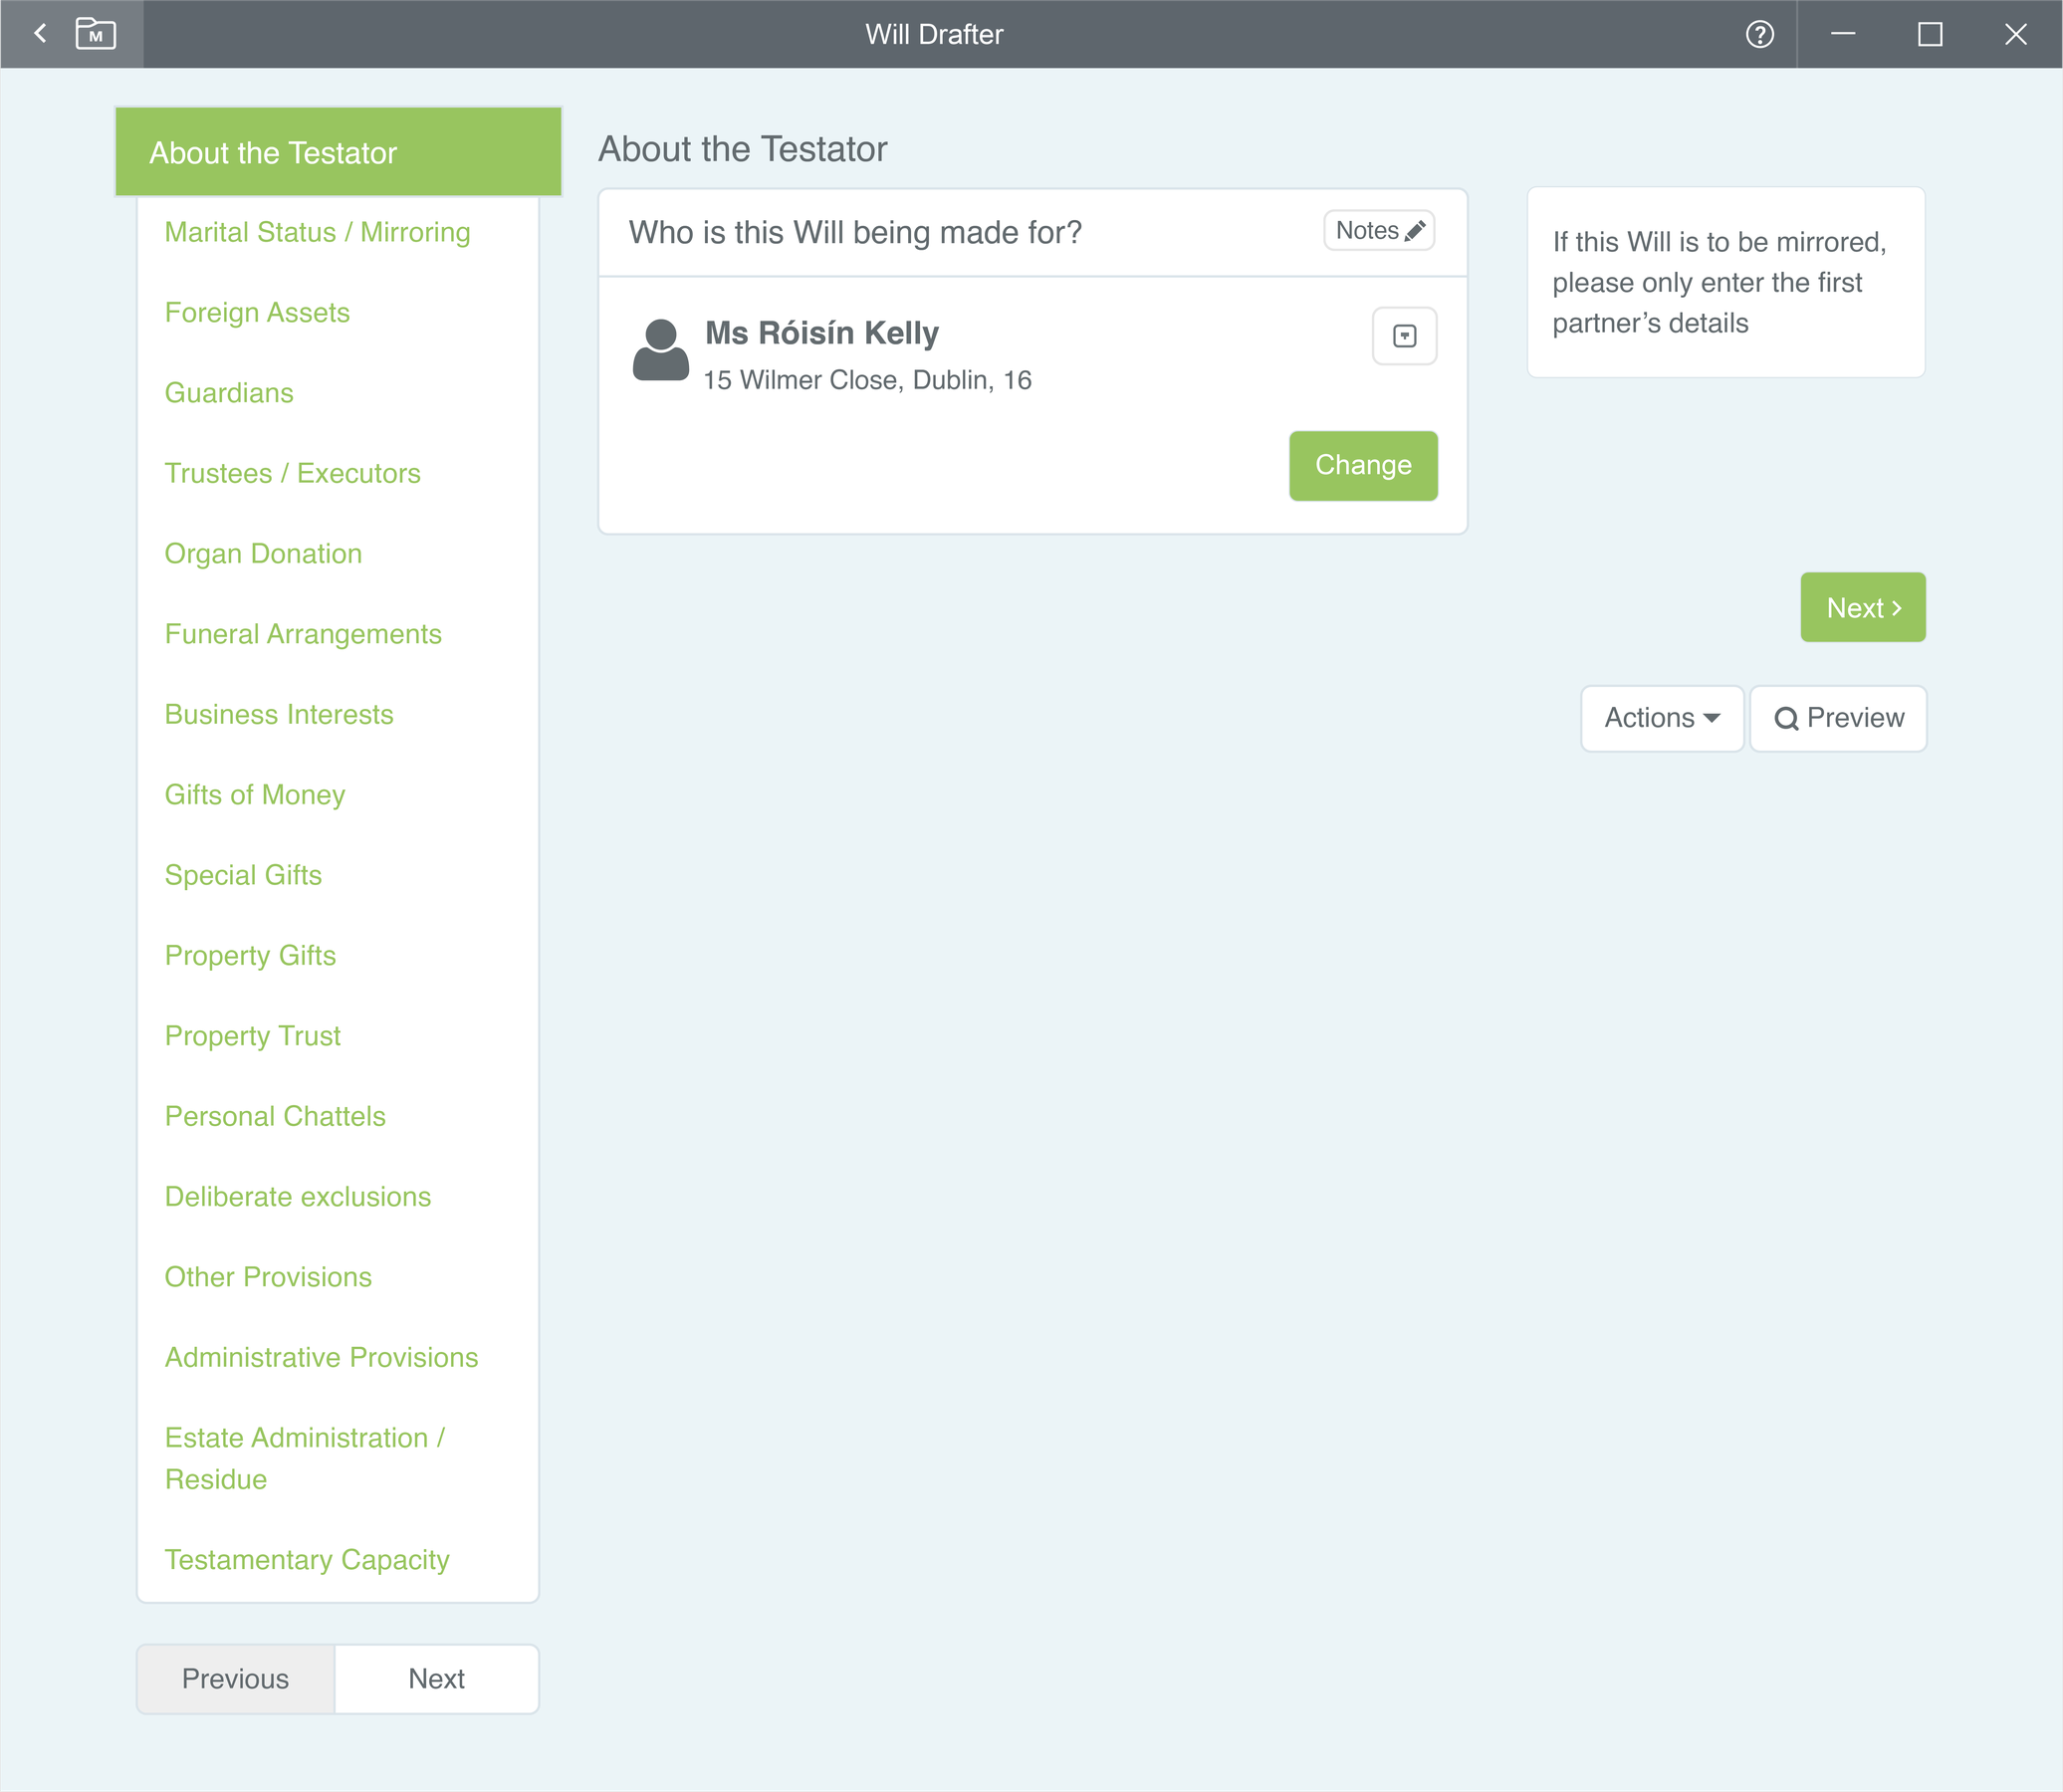Click the back chevron in the title bar

pos(39,33)
